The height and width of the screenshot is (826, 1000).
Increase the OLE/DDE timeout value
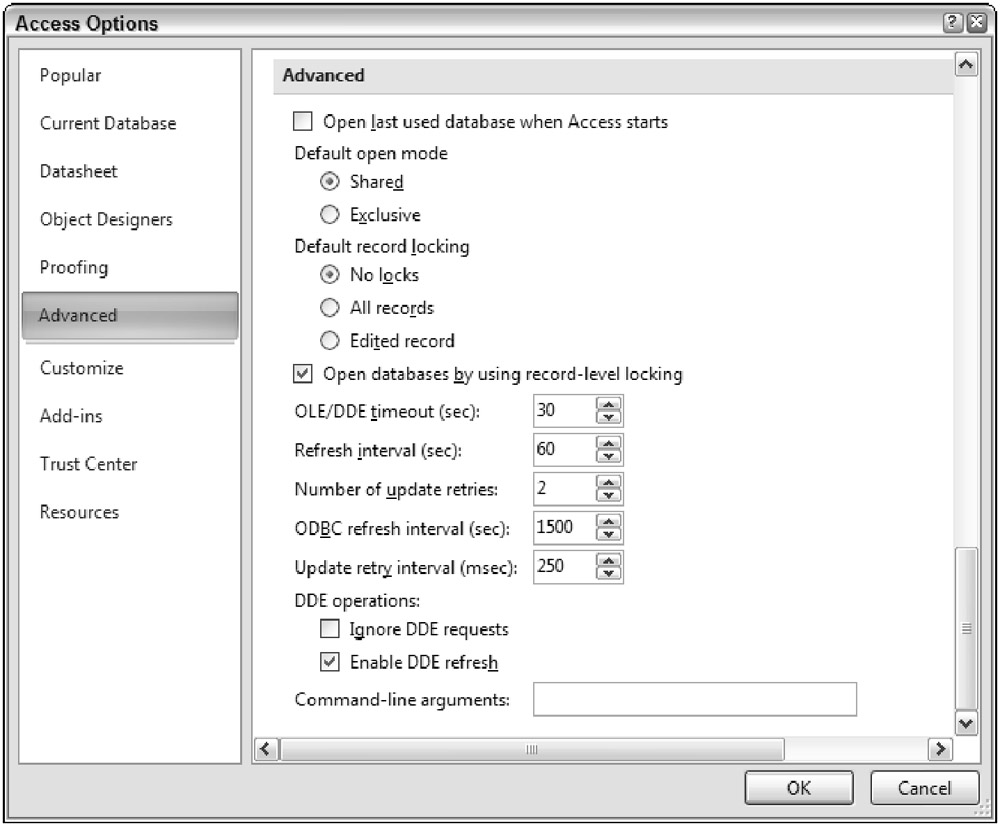(608, 404)
